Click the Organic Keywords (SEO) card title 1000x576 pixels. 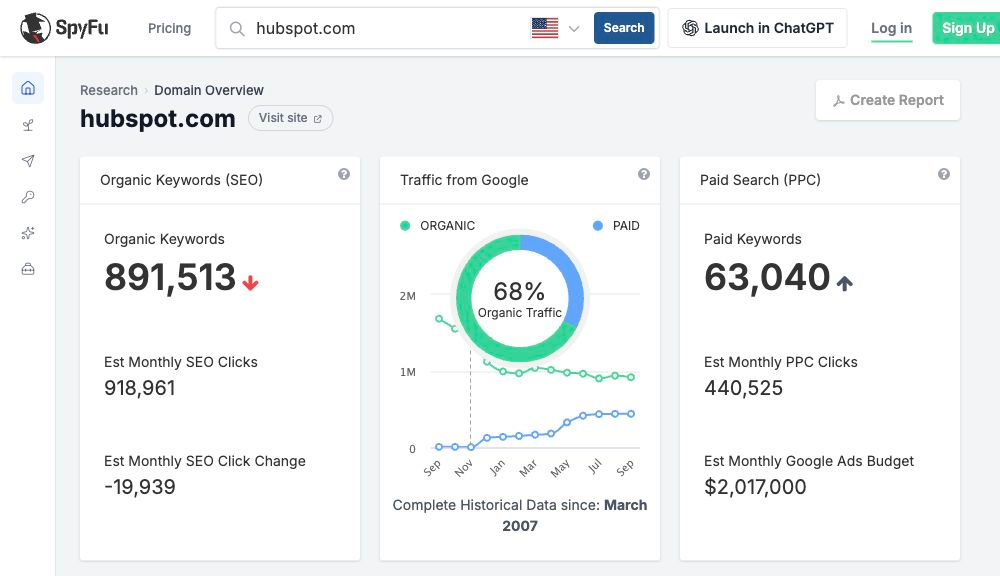click(x=181, y=180)
